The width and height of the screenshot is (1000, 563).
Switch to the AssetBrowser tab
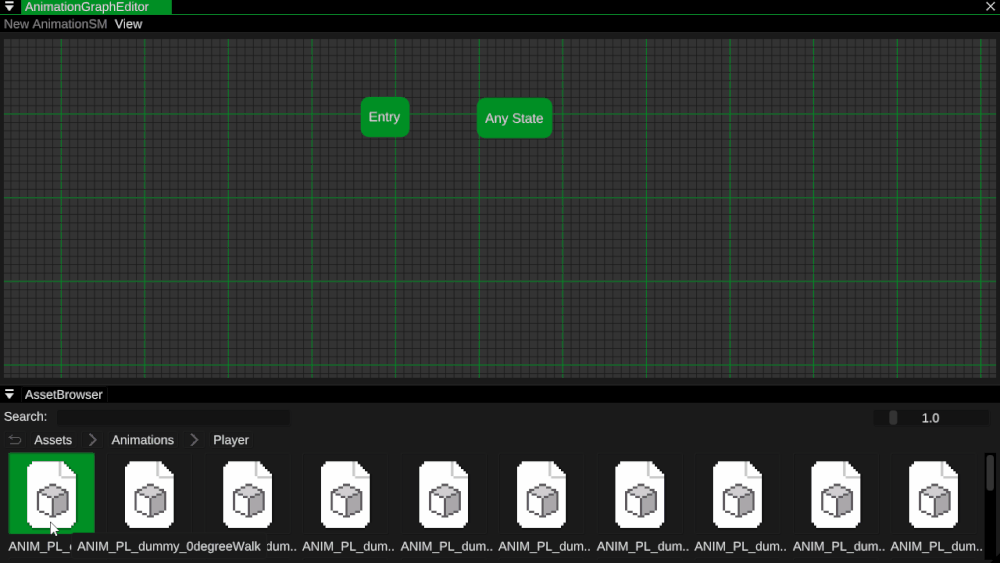64,395
